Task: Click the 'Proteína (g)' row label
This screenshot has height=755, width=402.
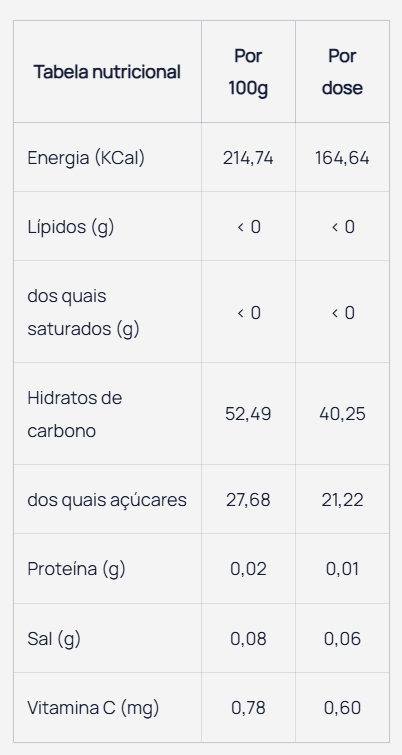Action: [x=76, y=569]
